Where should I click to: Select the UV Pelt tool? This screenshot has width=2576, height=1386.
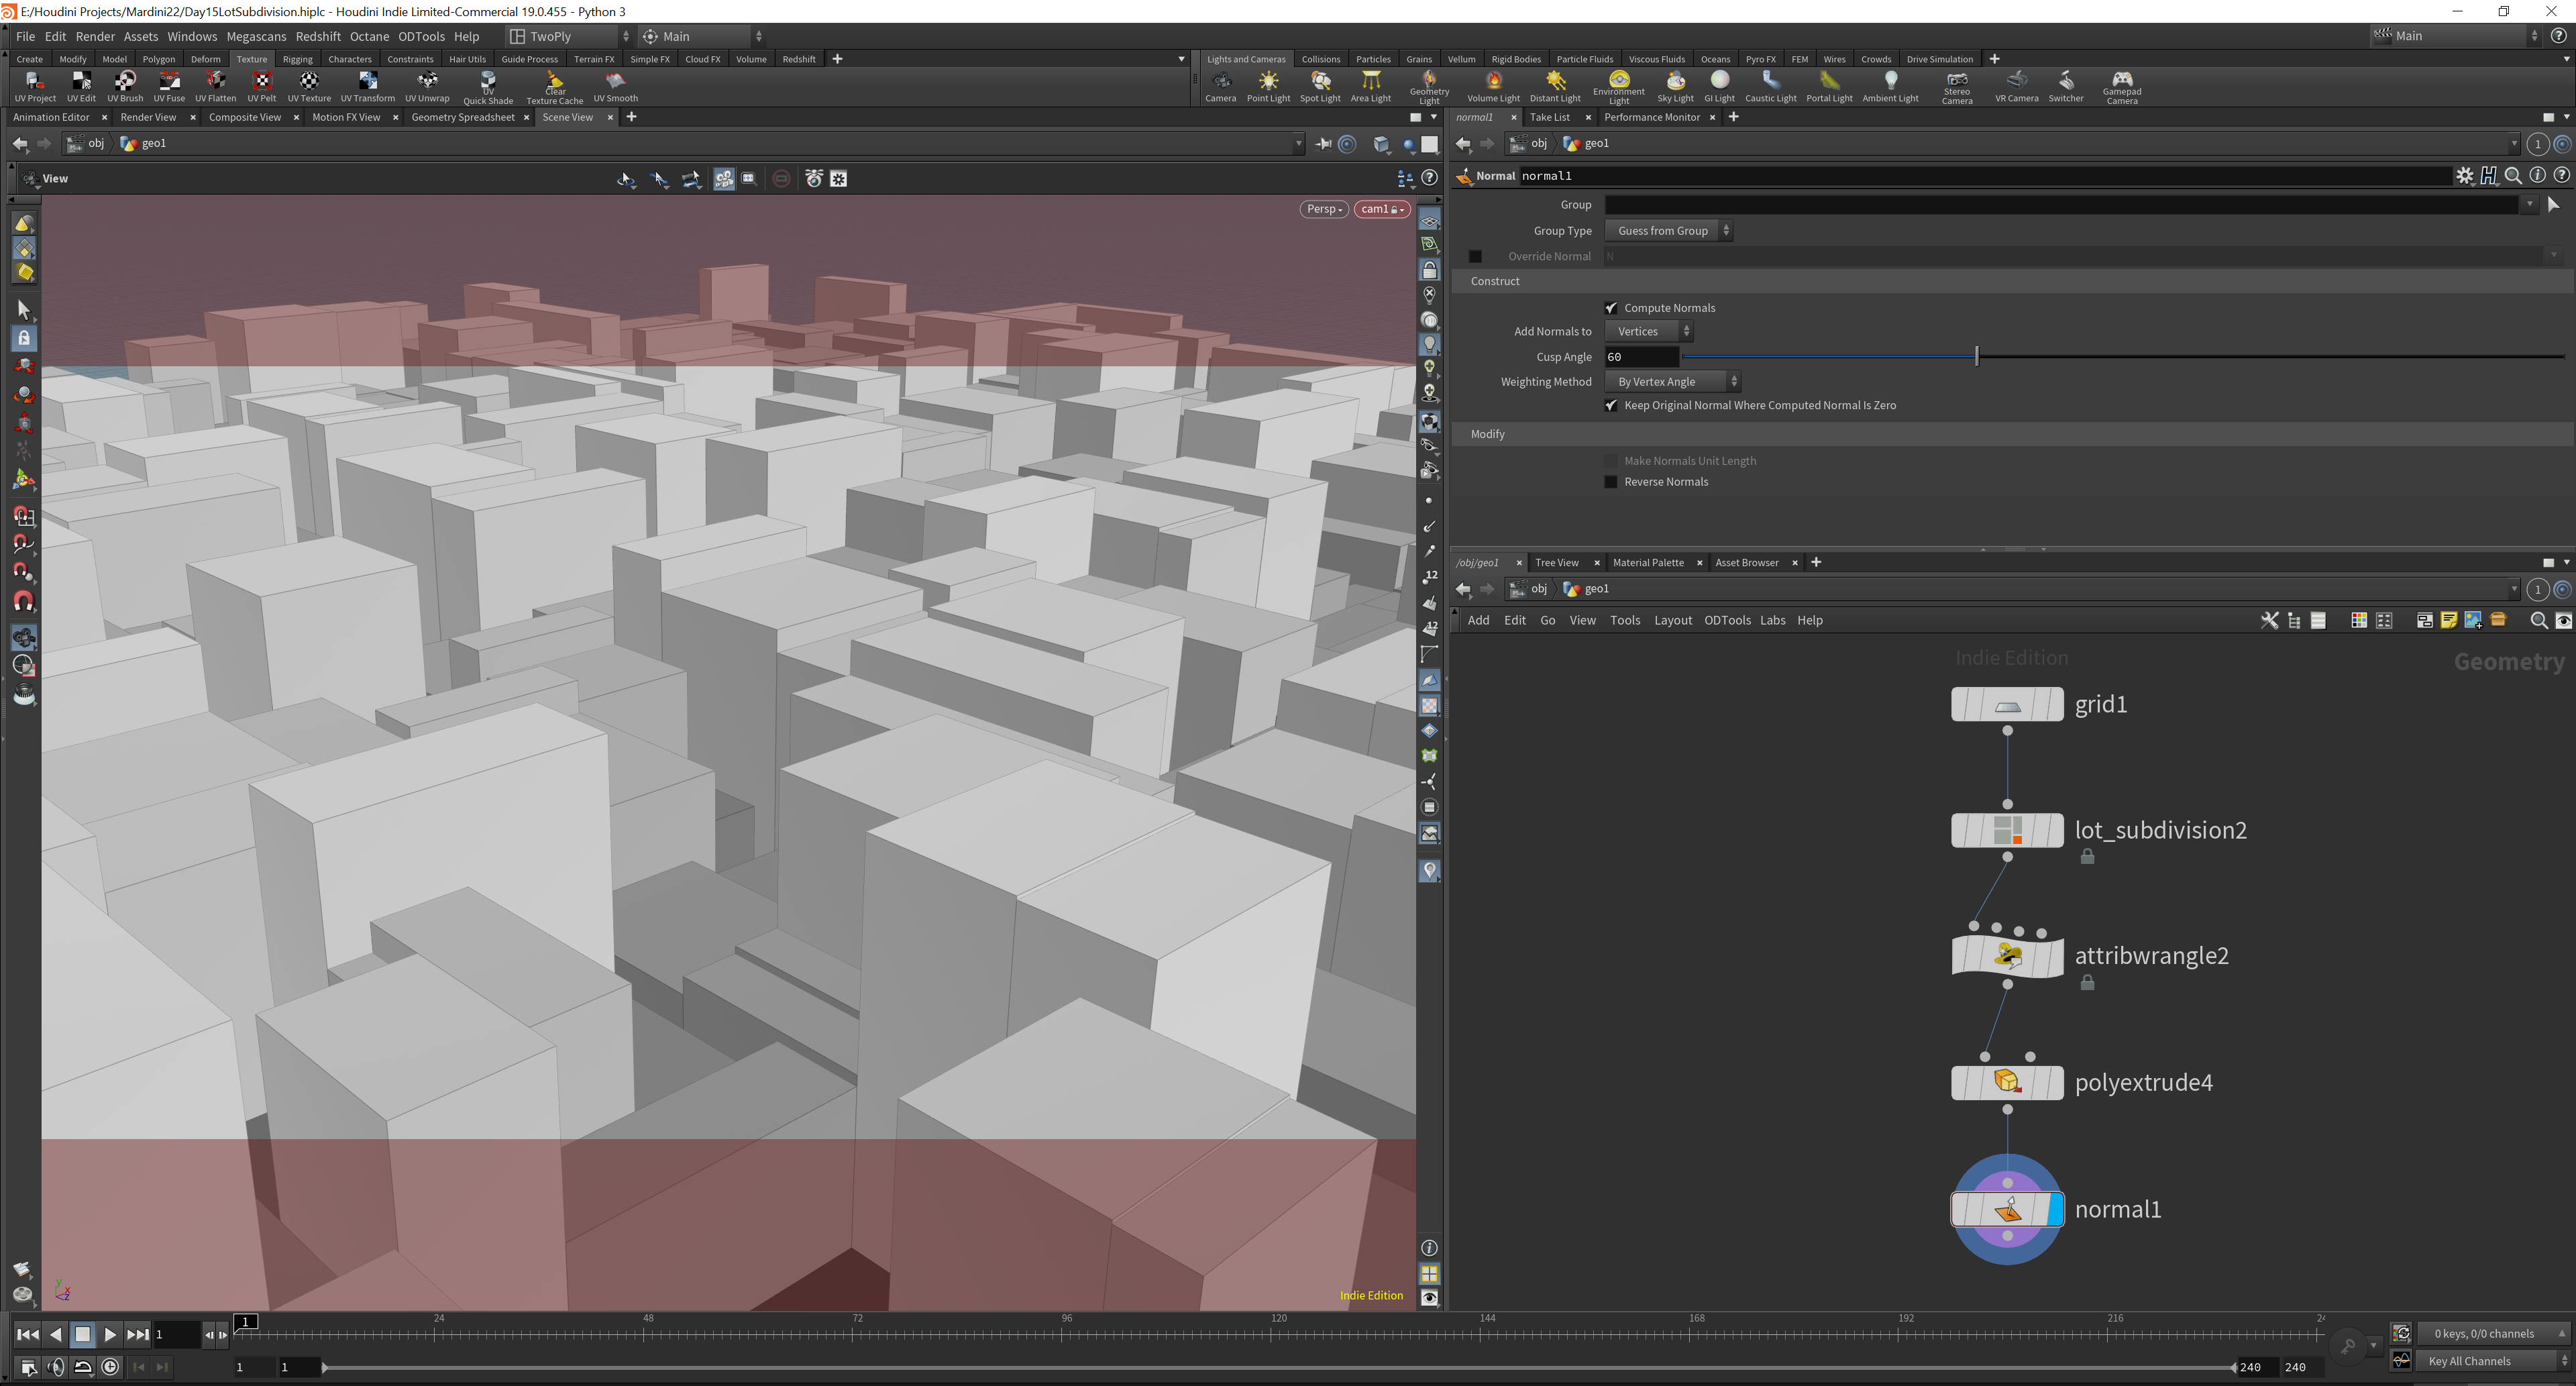click(262, 87)
